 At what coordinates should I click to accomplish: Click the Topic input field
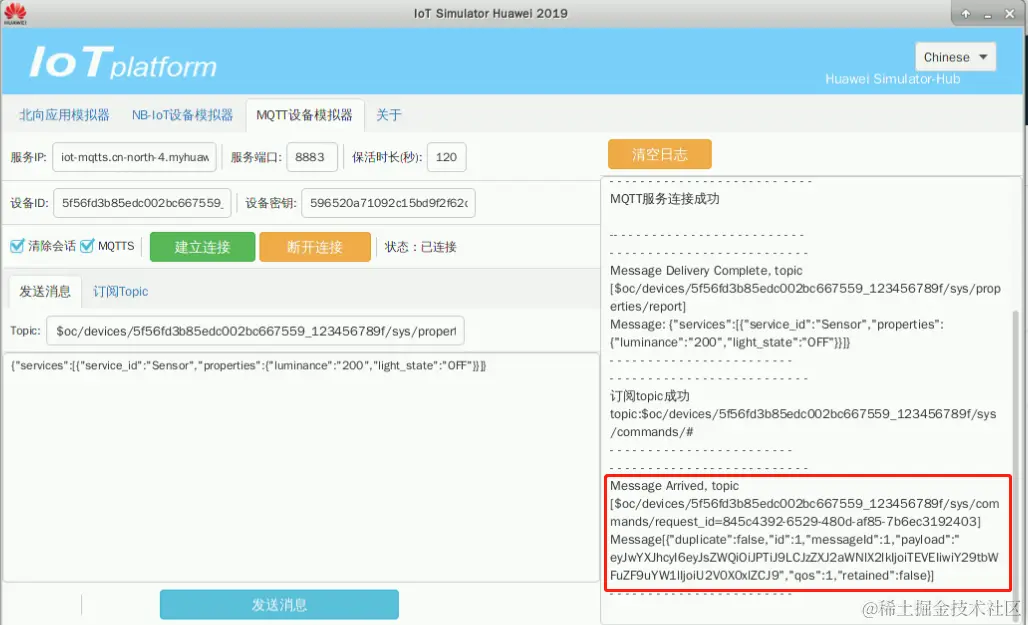coord(256,331)
